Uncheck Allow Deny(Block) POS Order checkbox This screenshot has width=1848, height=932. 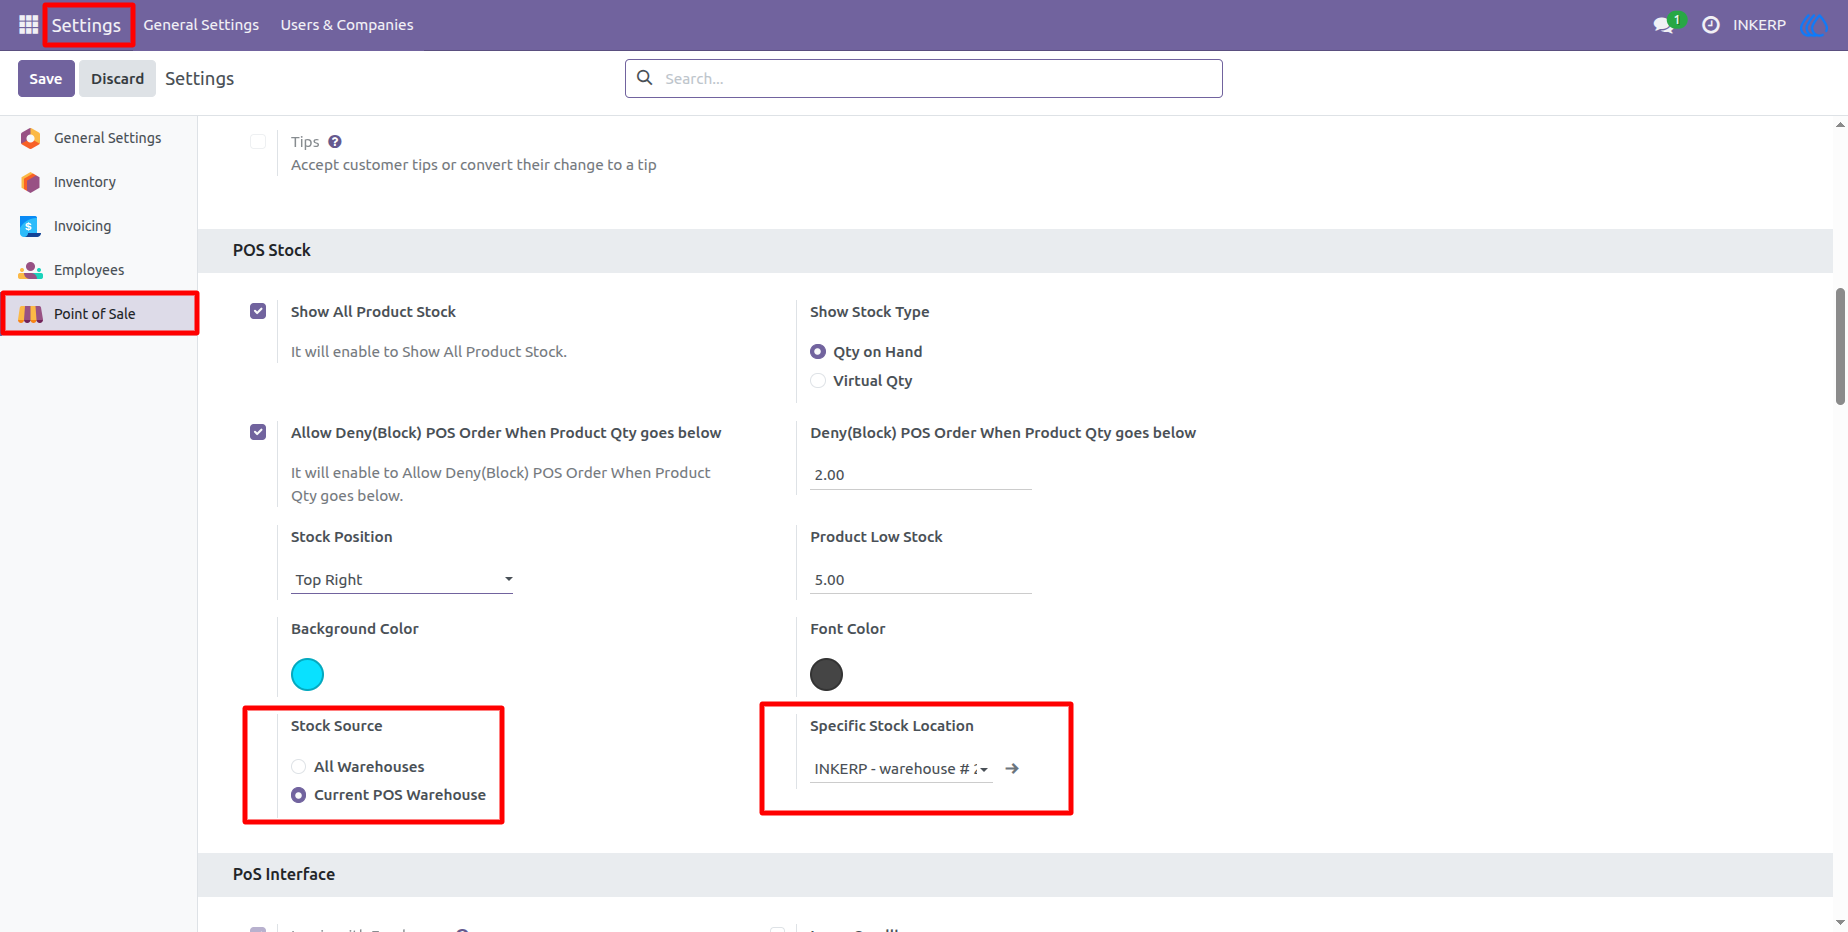click(258, 432)
